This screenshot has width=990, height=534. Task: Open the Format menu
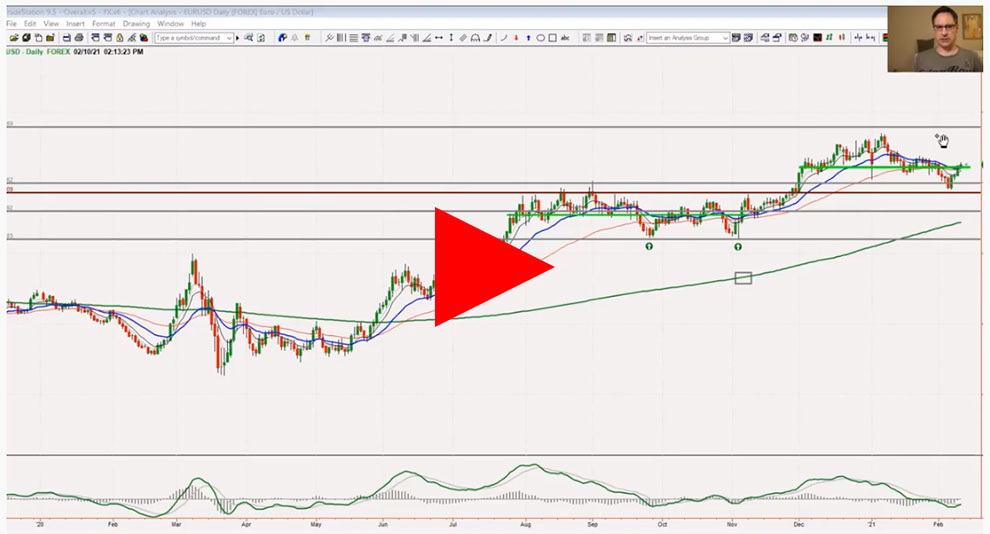point(104,24)
